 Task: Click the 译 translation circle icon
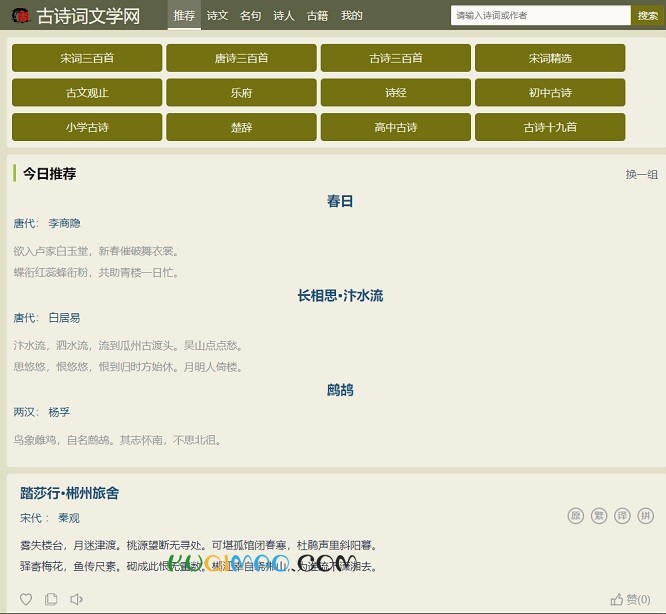click(622, 516)
